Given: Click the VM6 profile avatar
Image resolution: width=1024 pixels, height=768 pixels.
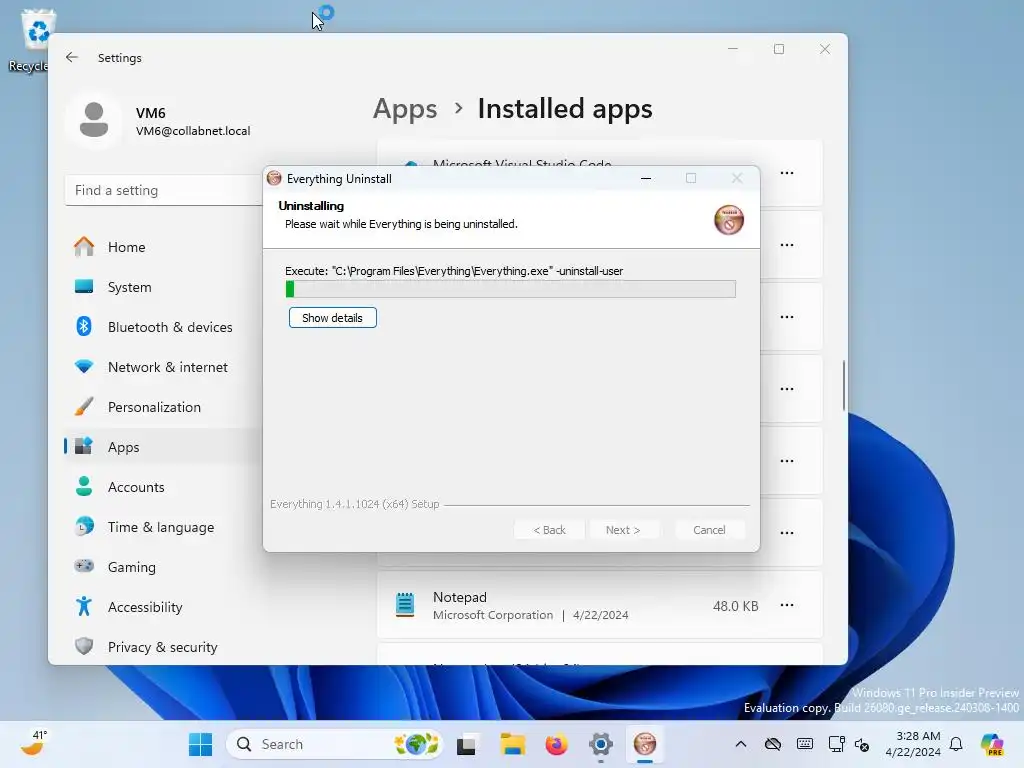Looking at the screenshot, I should [94, 121].
